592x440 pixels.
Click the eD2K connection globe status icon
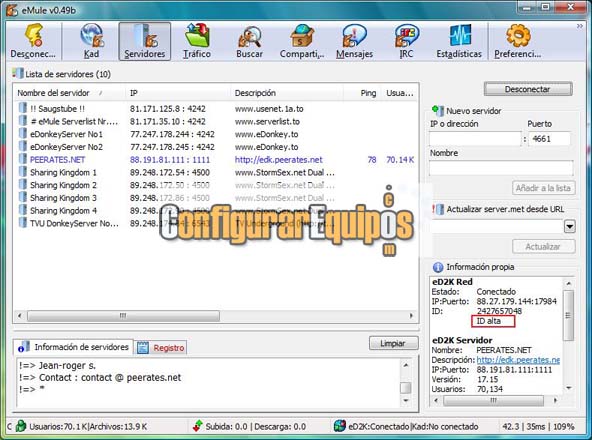(340, 426)
